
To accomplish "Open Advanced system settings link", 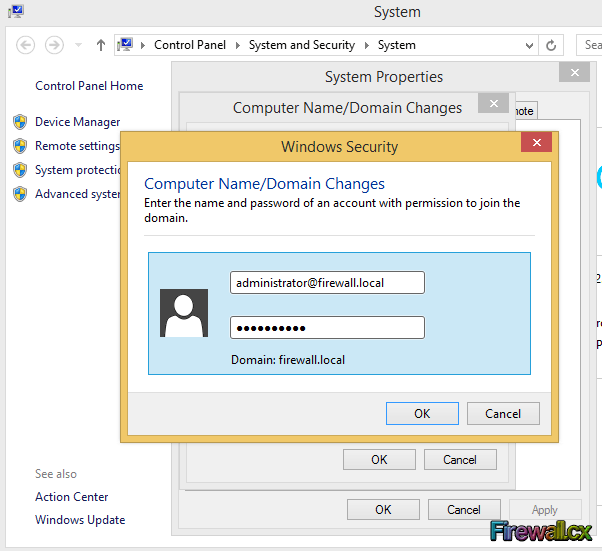I will point(78,194).
